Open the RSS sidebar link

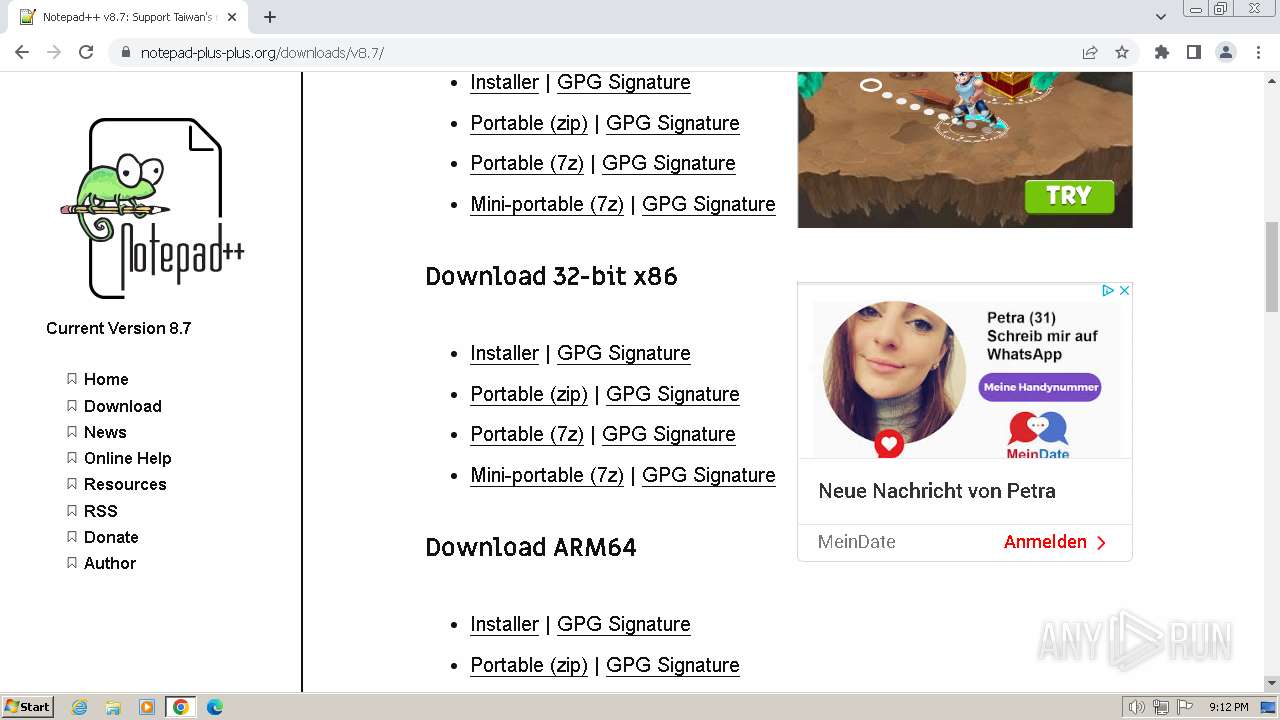pyautogui.click(x=100, y=511)
